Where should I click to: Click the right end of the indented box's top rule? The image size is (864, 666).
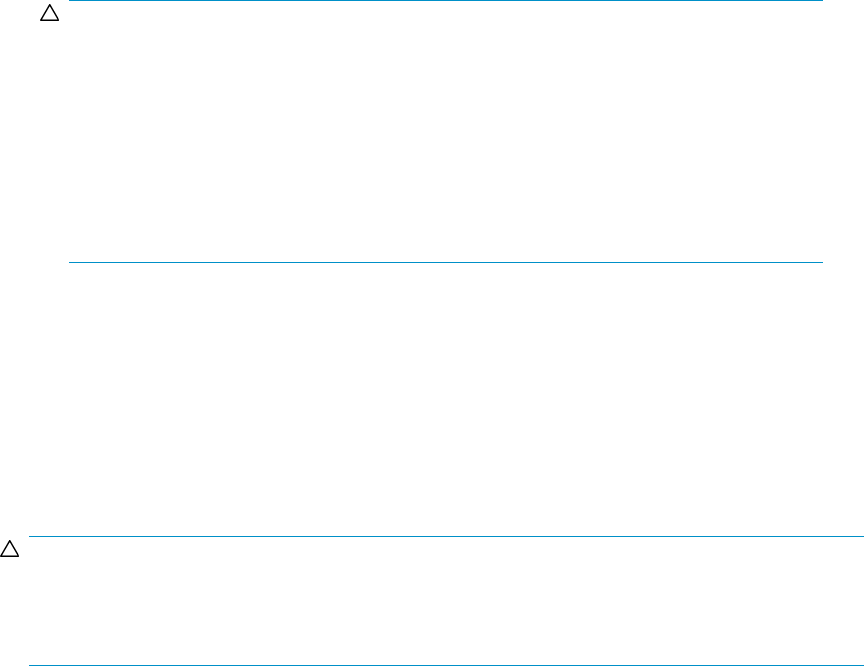[x=819, y=1]
